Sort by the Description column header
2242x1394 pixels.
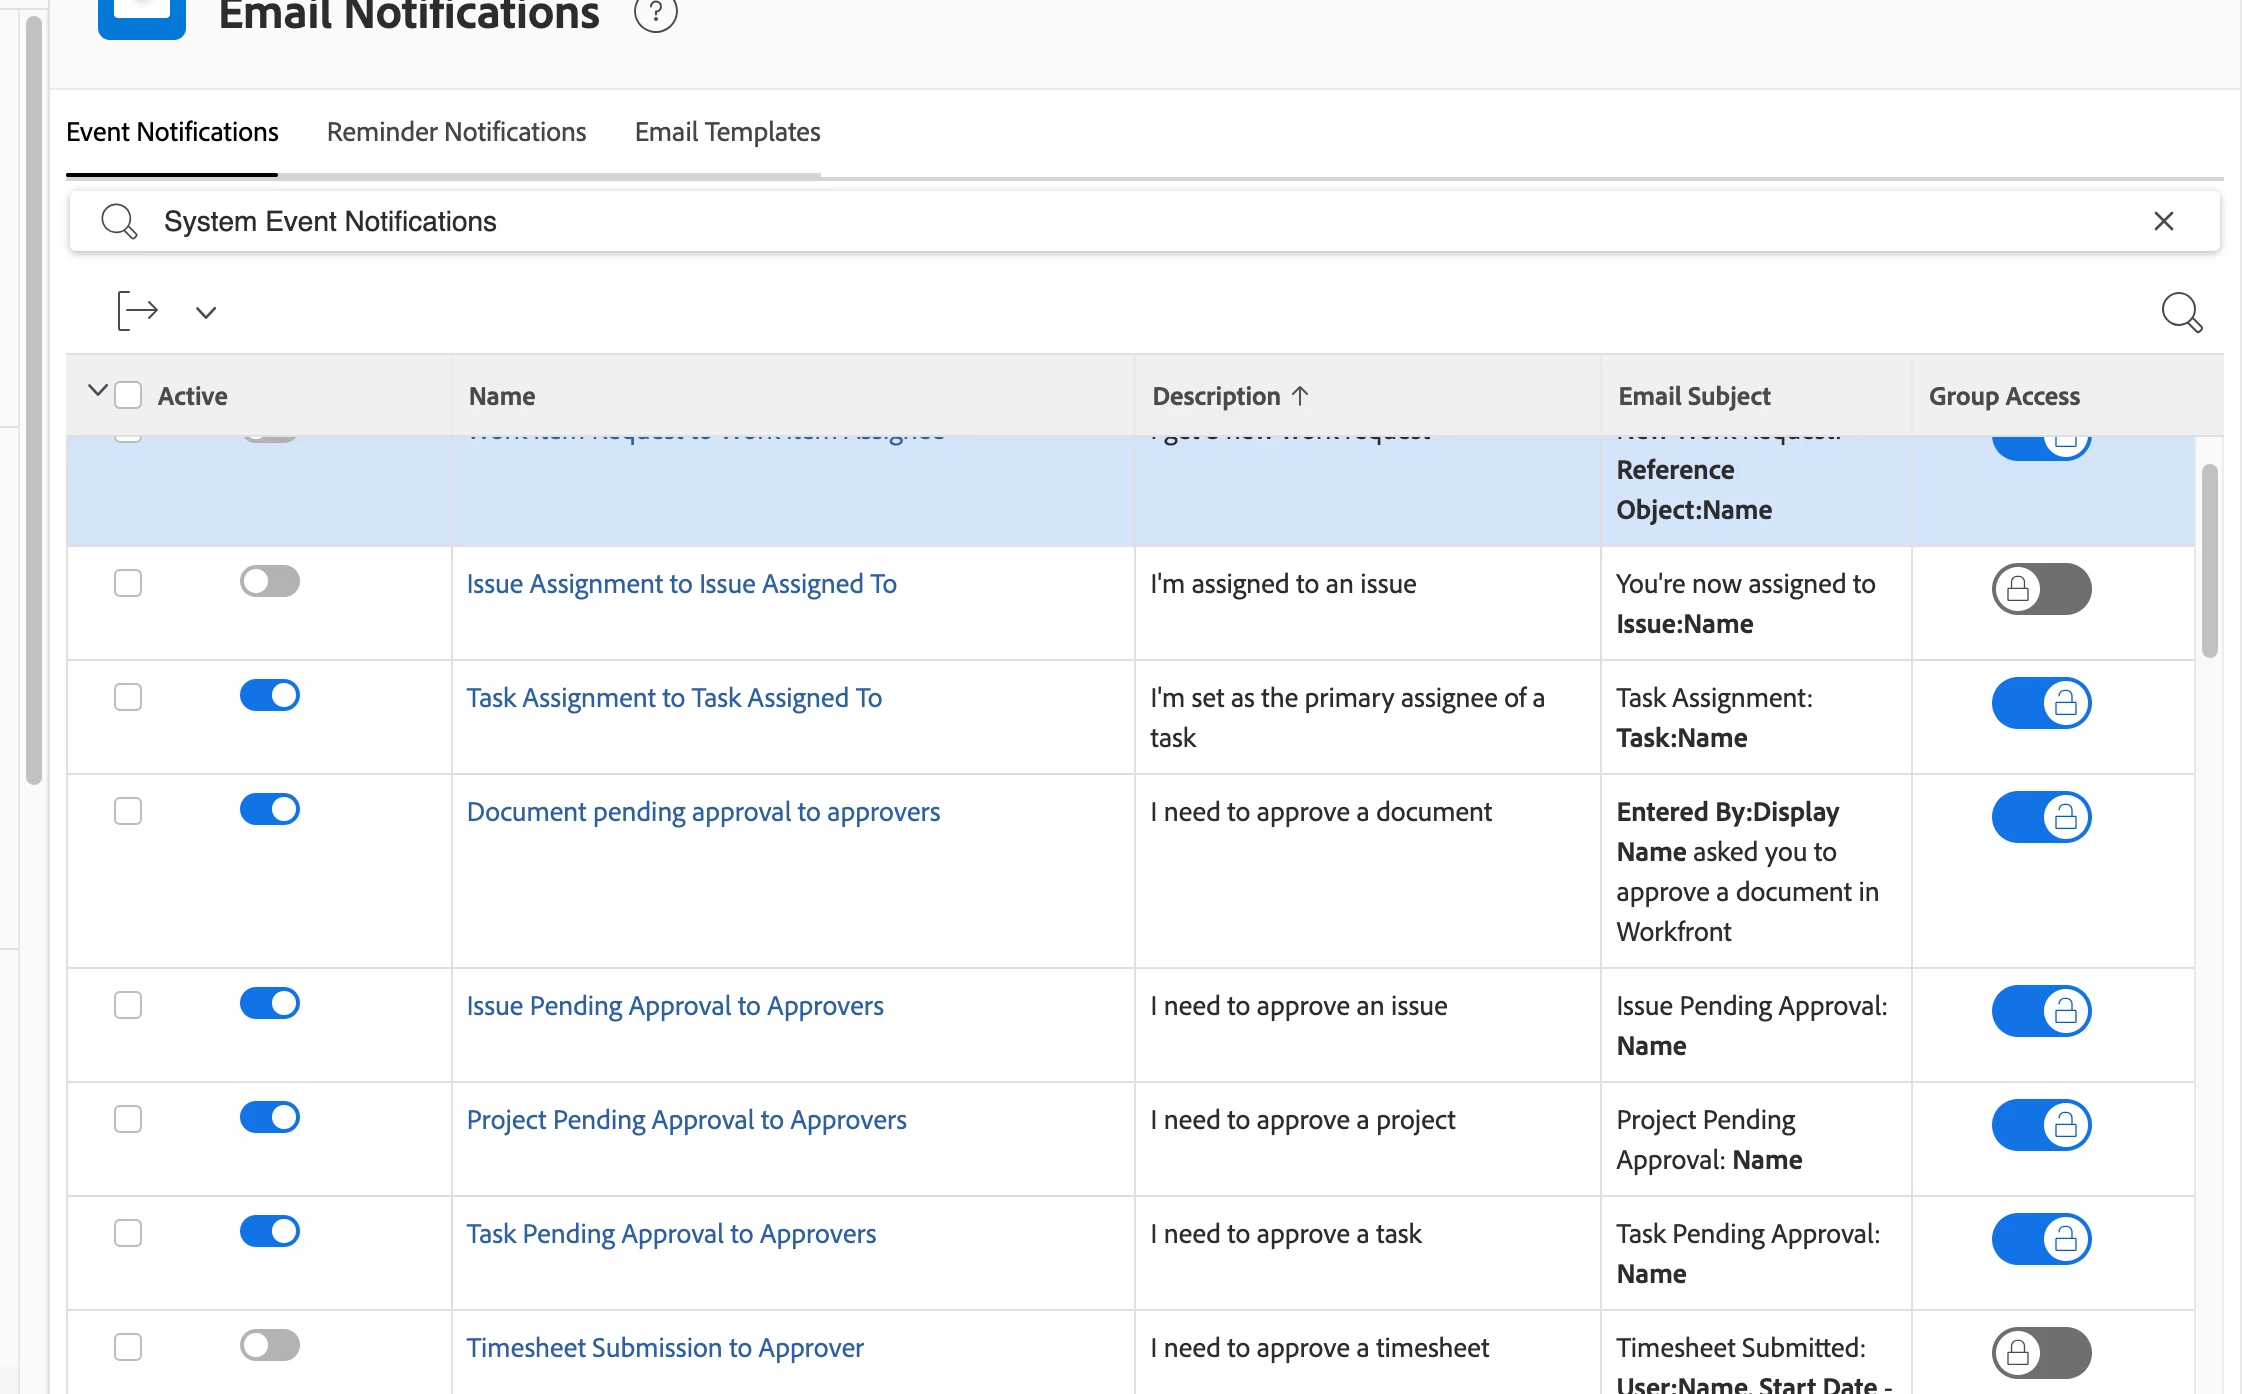[1216, 396]
